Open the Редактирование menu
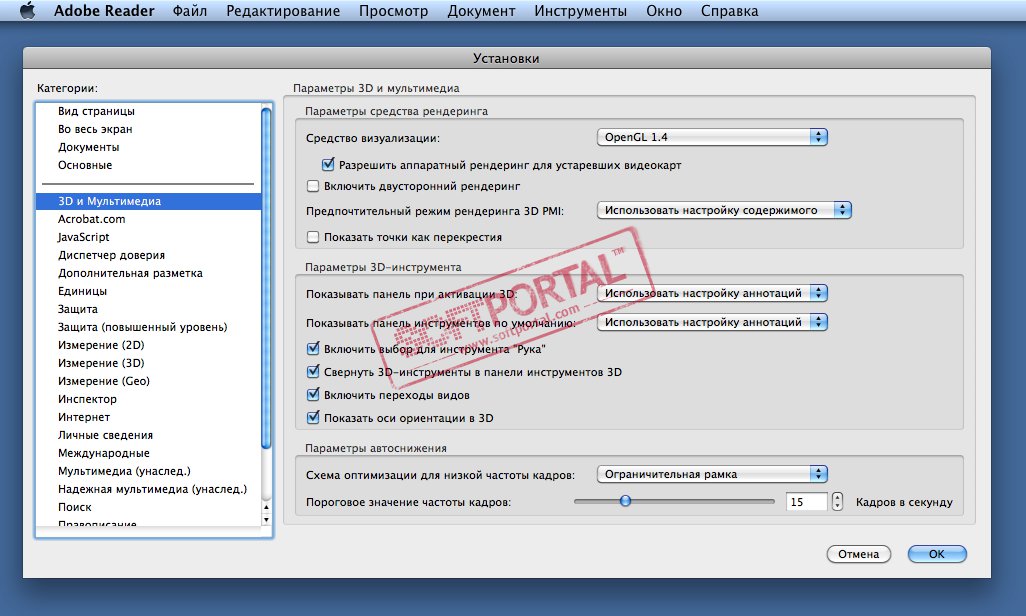 click(x=283, y=11)
